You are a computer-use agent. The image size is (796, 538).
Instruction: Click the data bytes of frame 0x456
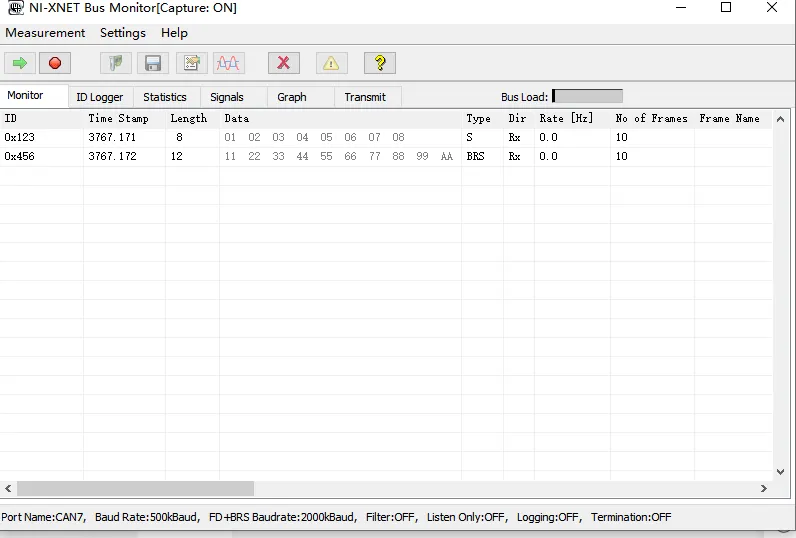pyautogui.click(x=339, y=156)
